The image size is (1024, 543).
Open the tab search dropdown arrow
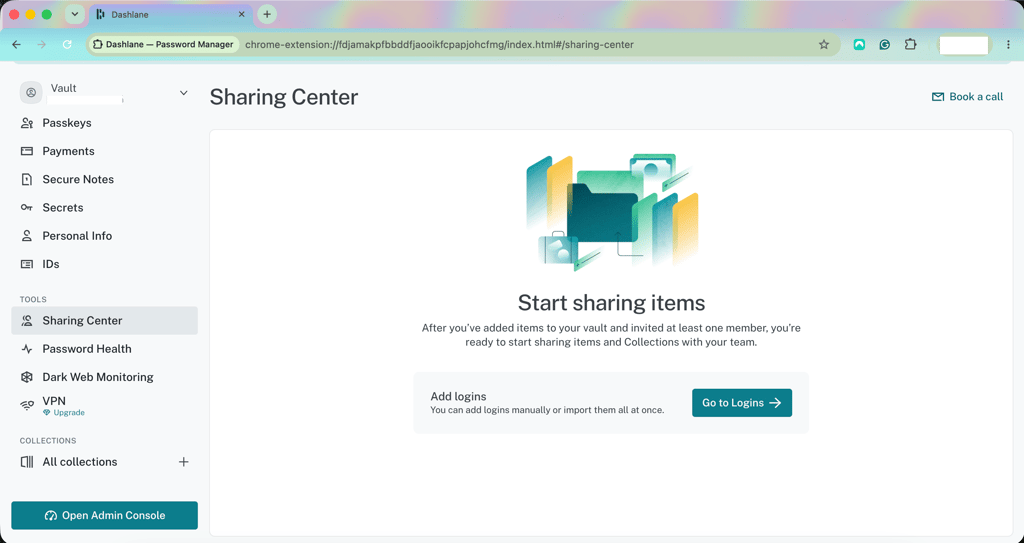coord(74,14)
